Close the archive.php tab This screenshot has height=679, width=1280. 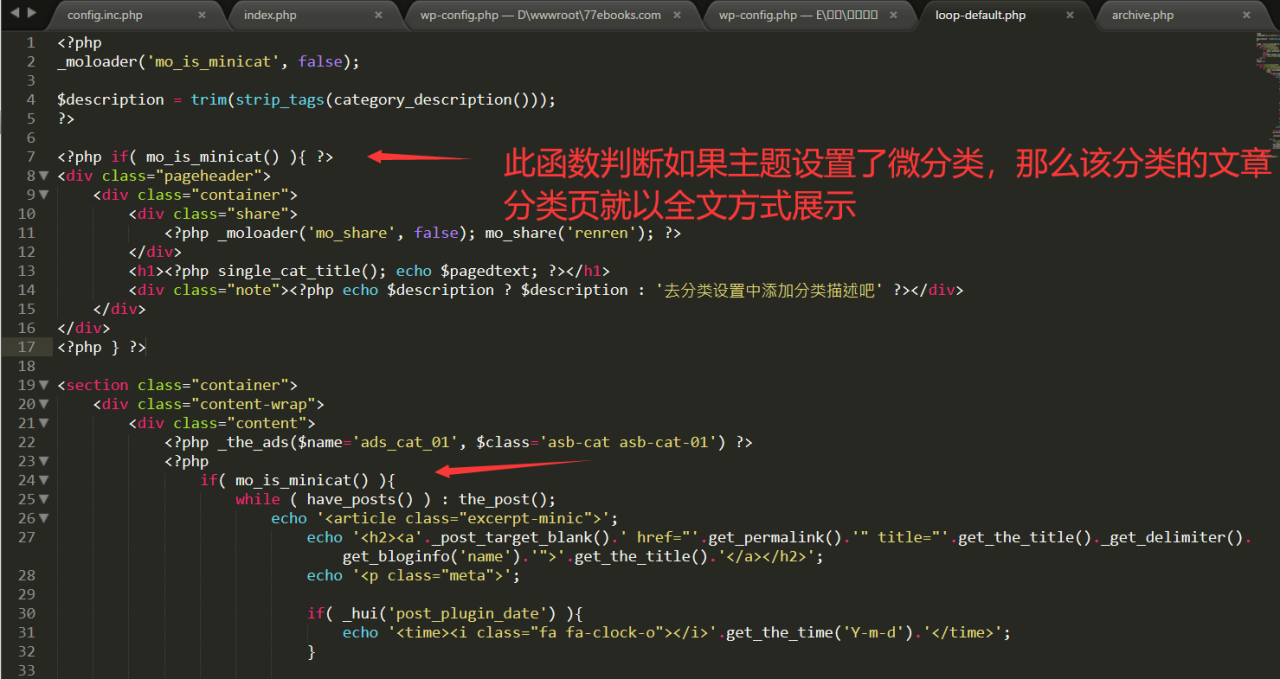click(x=1246, y=16)
